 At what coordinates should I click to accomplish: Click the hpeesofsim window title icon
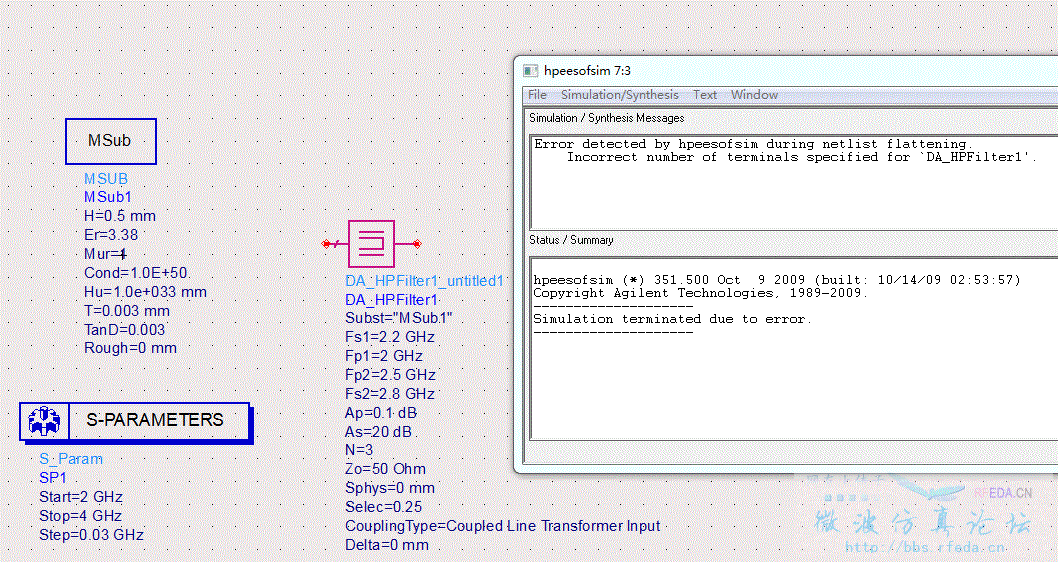531,71
